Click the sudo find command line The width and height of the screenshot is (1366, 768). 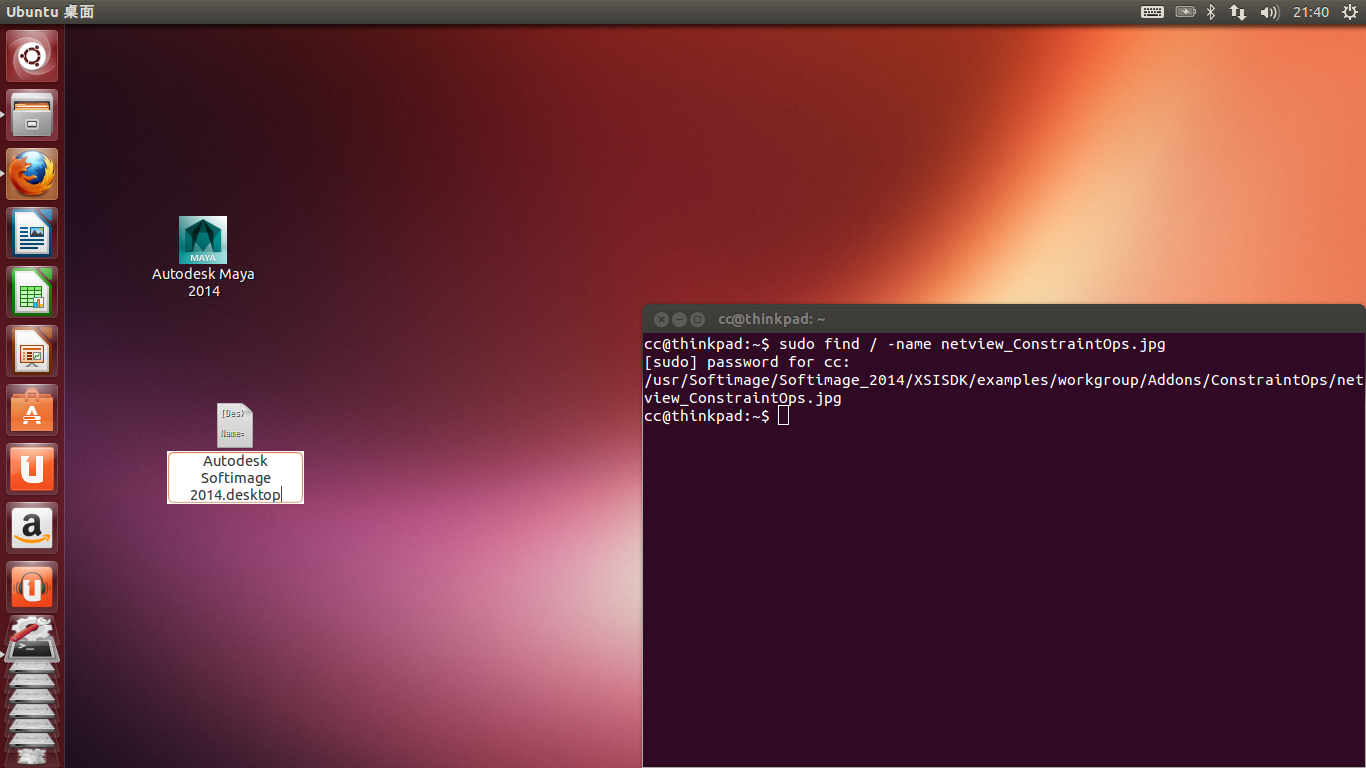[905, 344]
